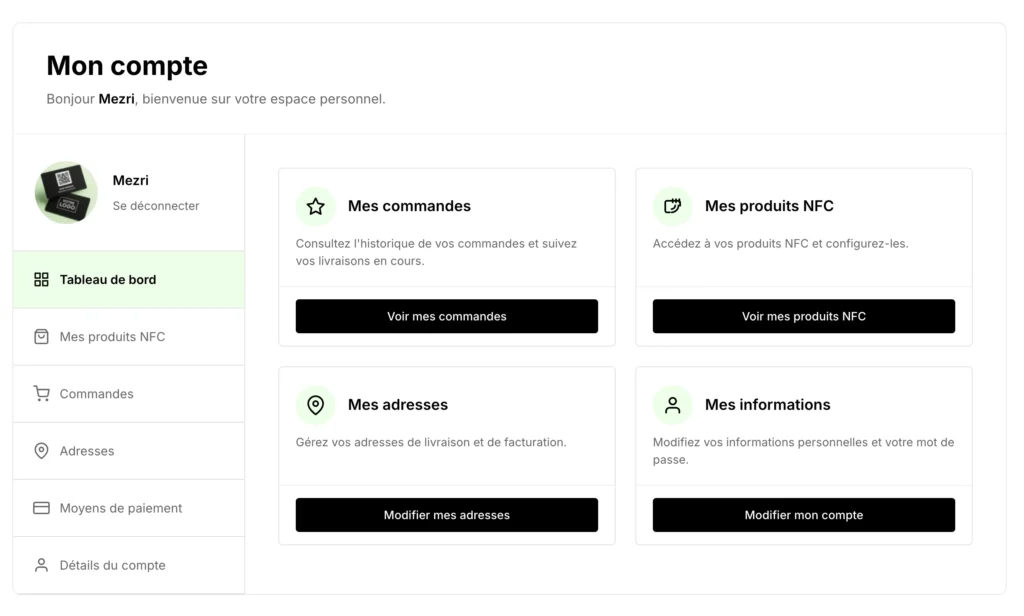
Task: Click the cart icon next to Commandes
Action: [41, 394]
